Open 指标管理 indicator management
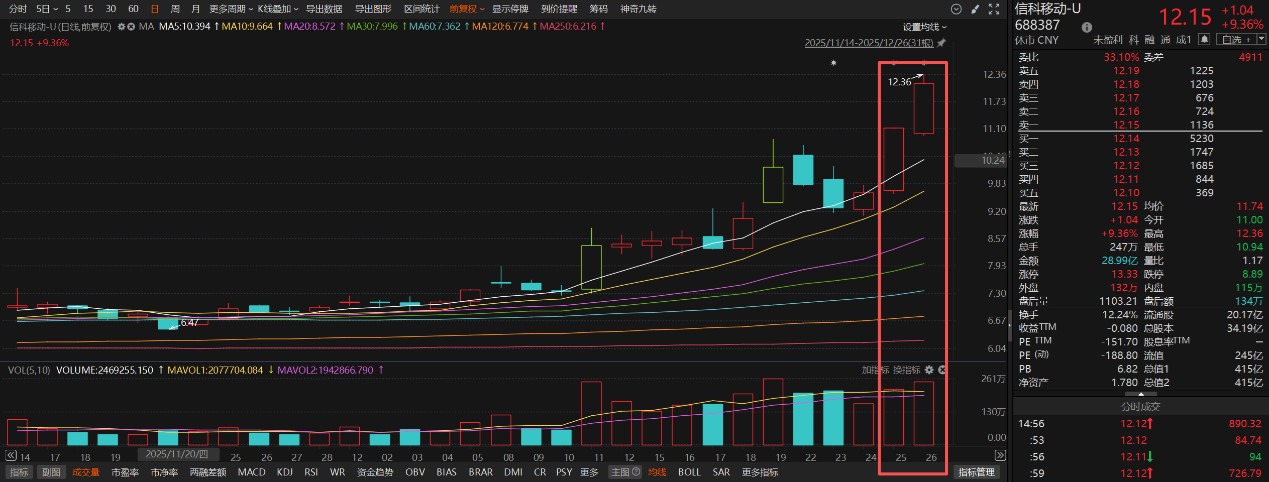 (976, 472)
